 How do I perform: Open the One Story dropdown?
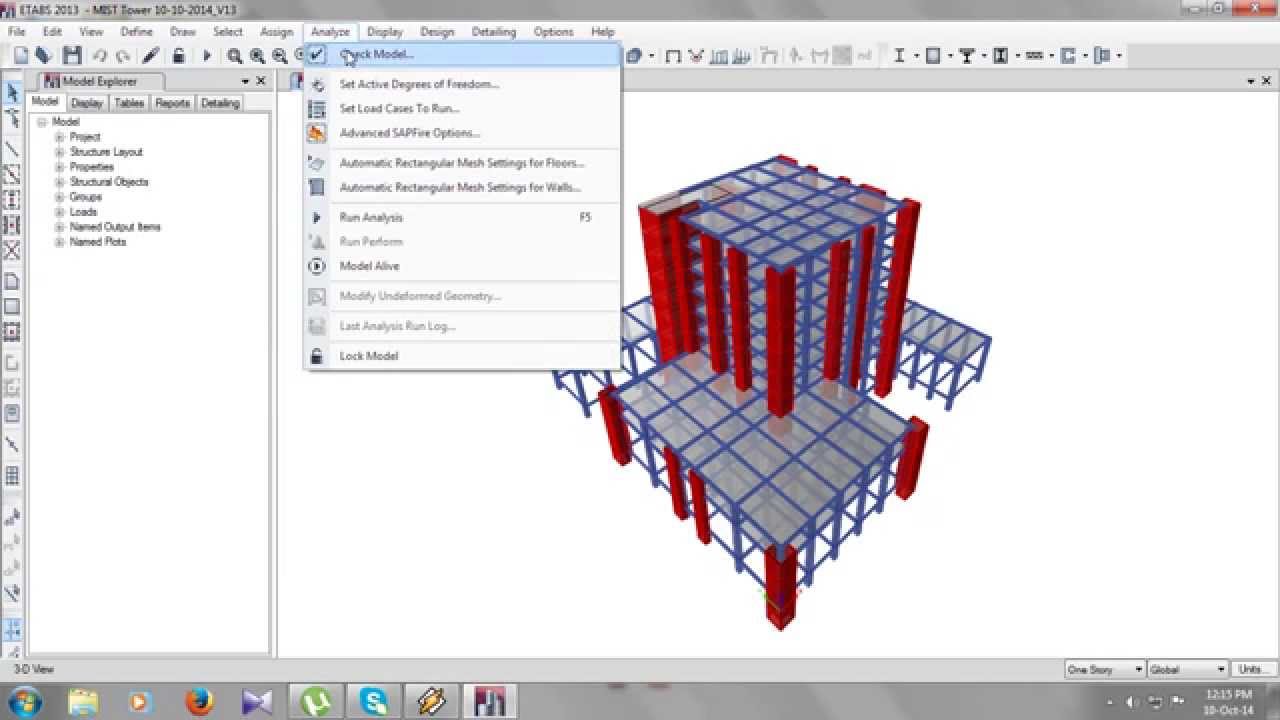(1104, 669)
